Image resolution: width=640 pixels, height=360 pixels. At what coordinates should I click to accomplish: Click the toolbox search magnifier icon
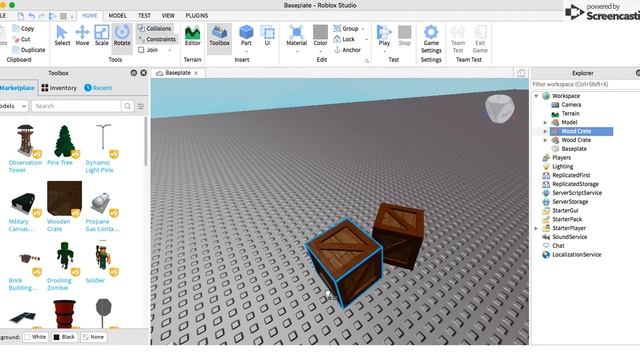[128, 106]
